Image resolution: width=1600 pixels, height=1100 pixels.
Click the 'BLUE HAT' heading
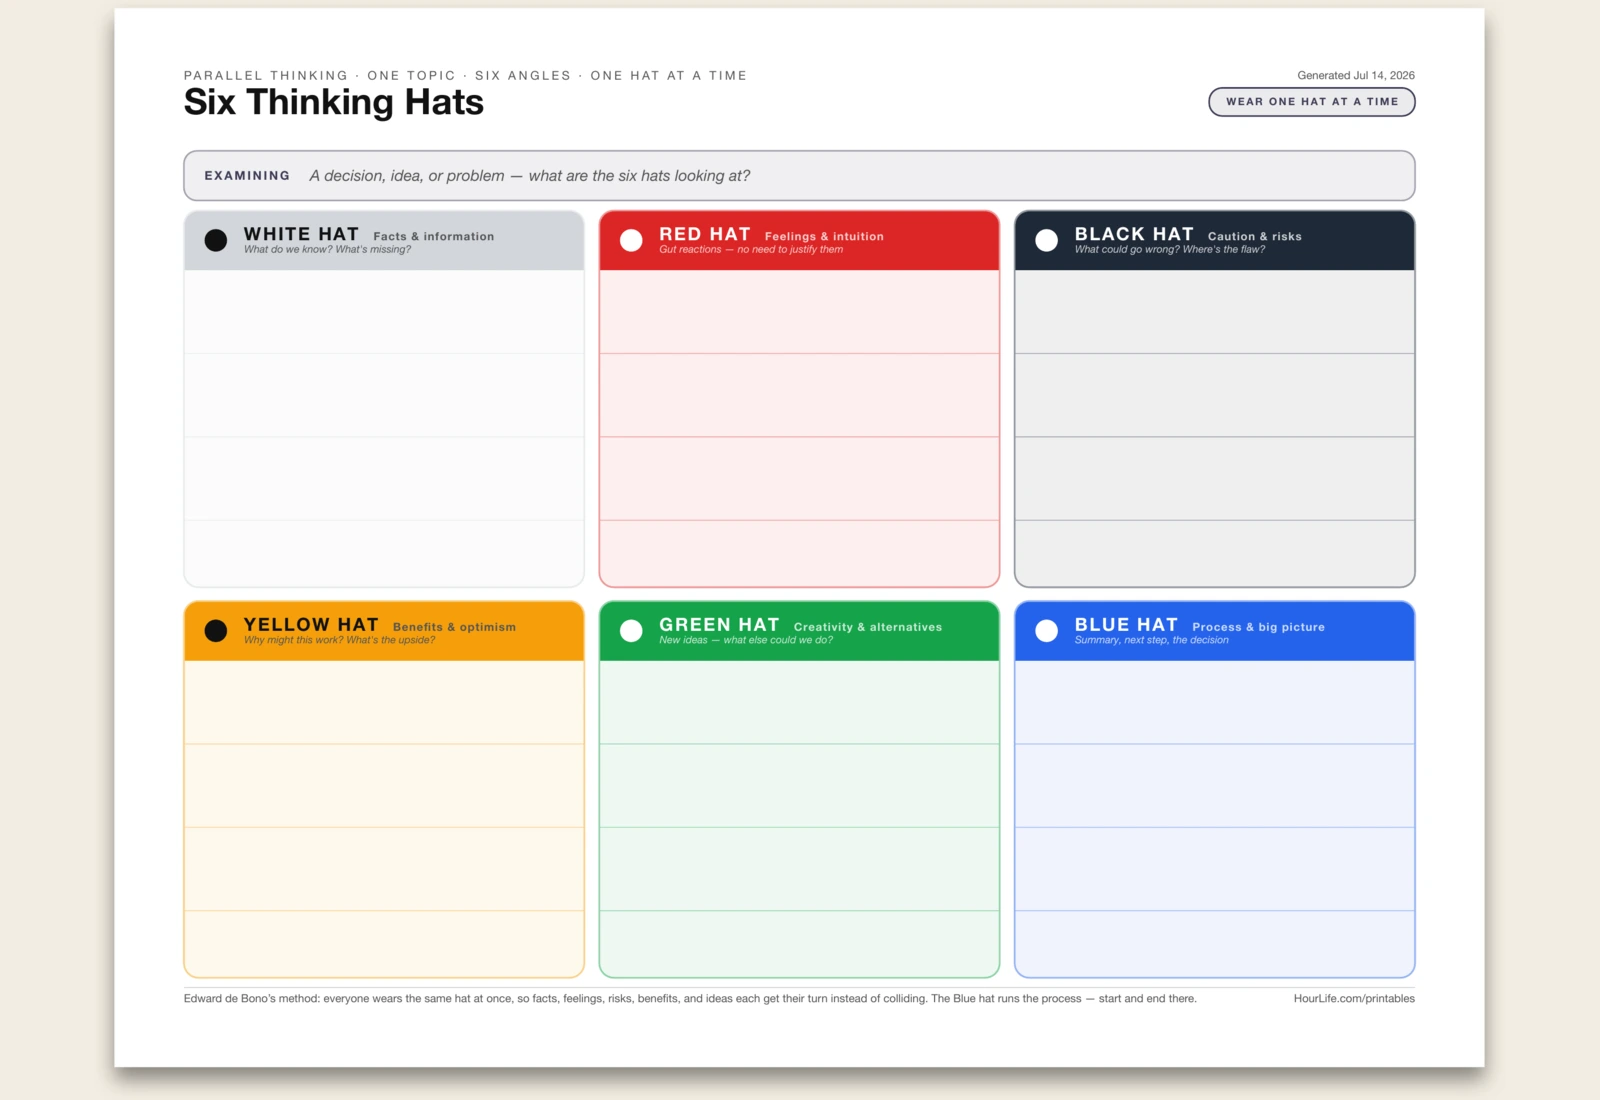point(1126,625)
